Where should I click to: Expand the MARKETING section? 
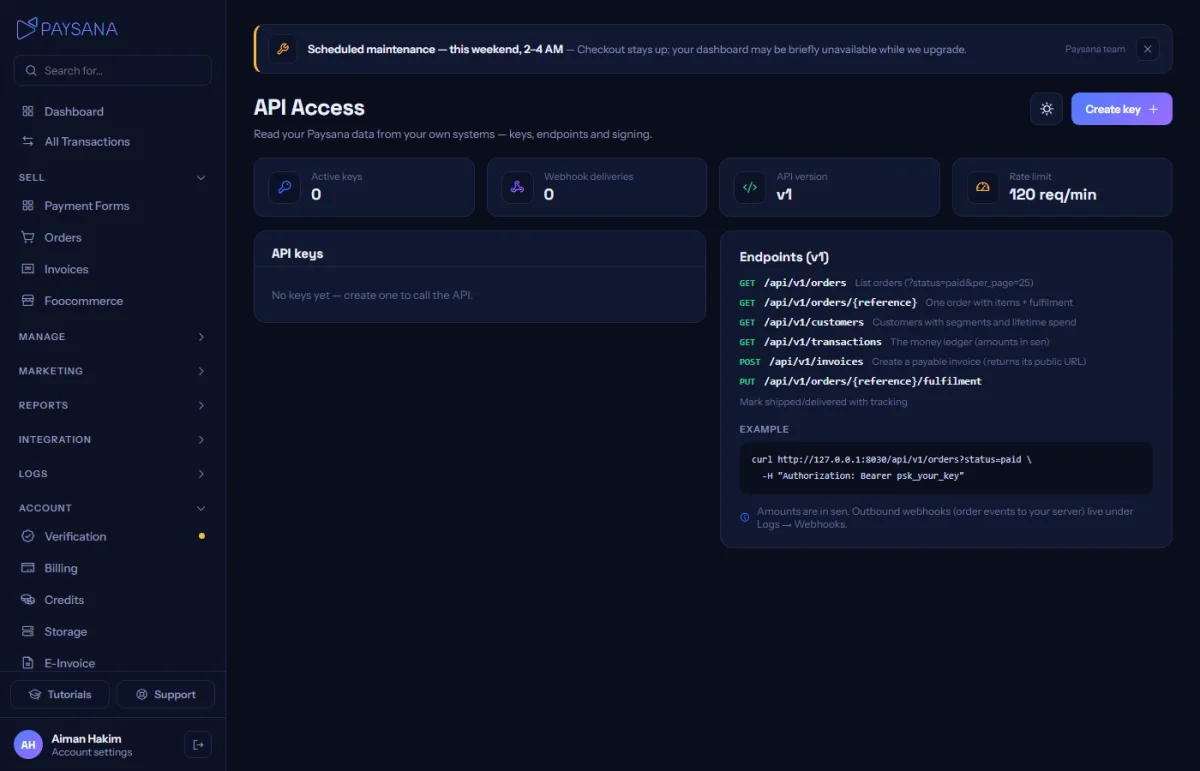point(112,371)
